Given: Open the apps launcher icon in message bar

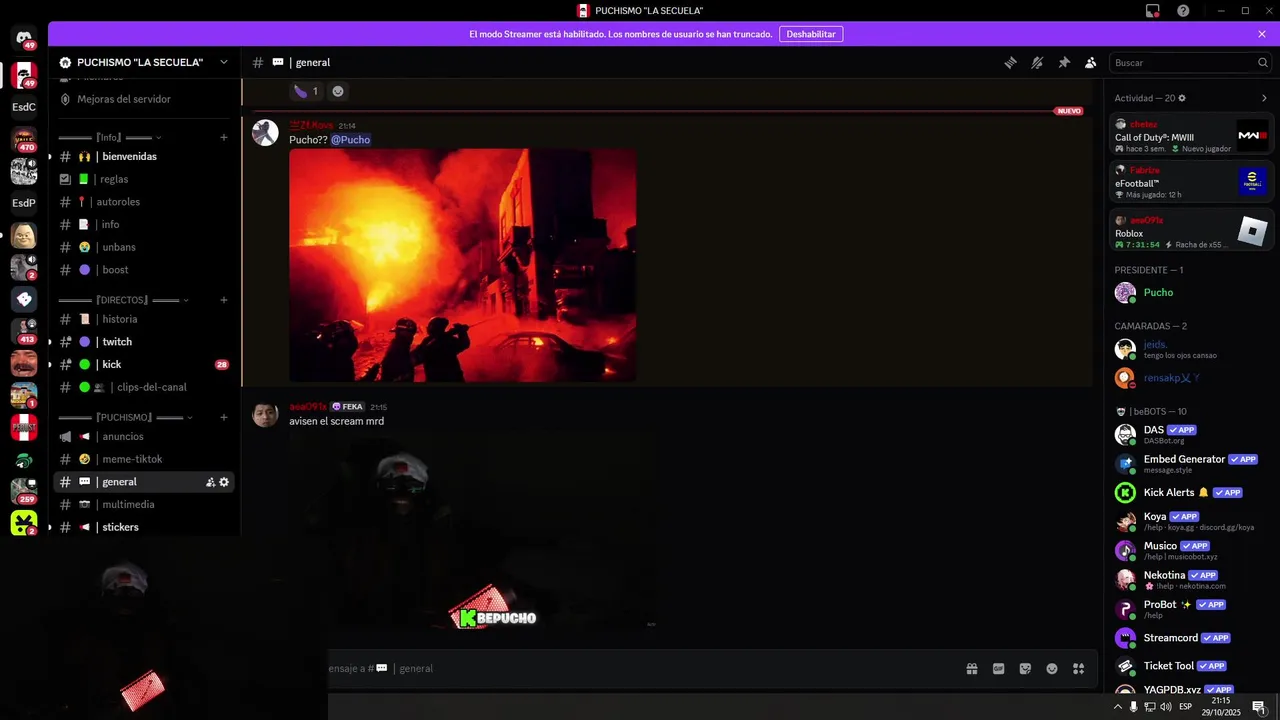Looking at the screenshot, I should (1079, 669).
